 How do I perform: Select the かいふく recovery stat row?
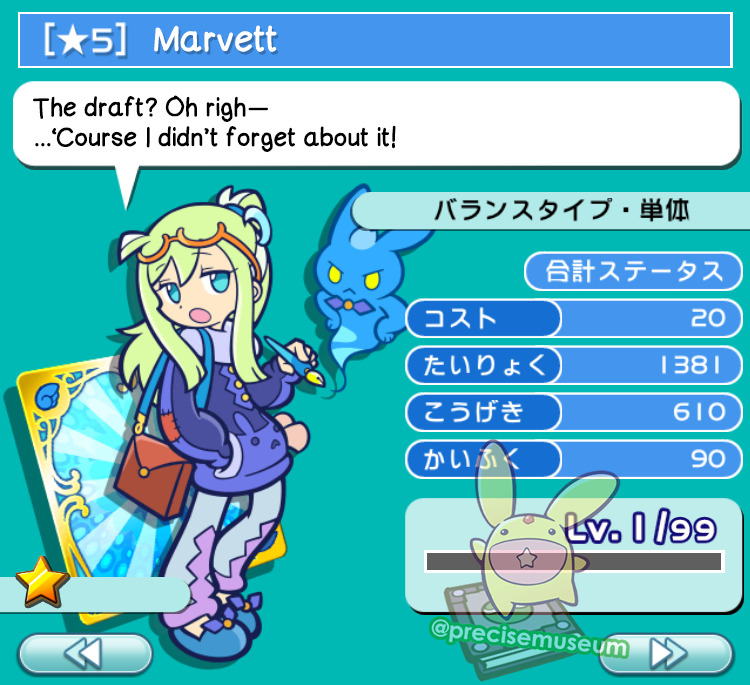tap(574, 459)
